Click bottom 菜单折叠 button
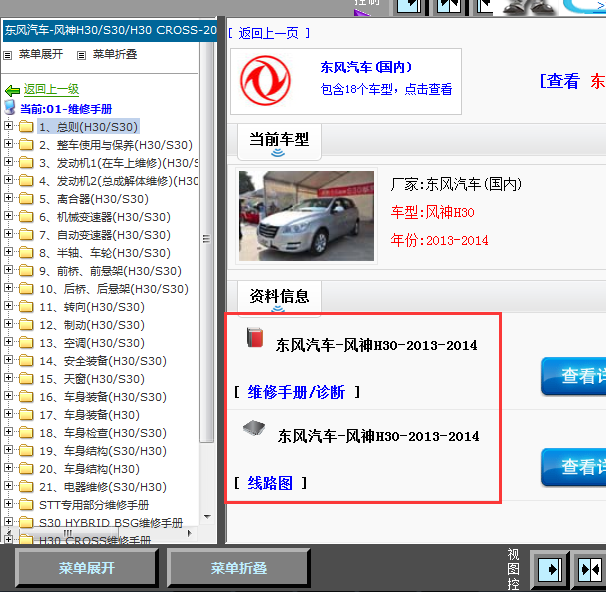606x592 pixels. pos(238,568)
